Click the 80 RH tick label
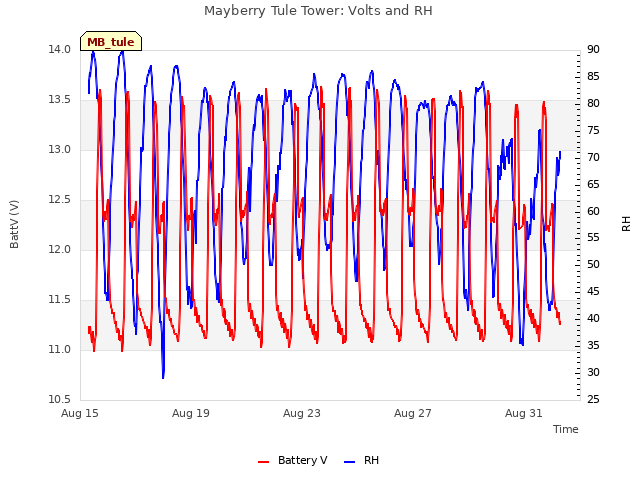 click(593, 104)
